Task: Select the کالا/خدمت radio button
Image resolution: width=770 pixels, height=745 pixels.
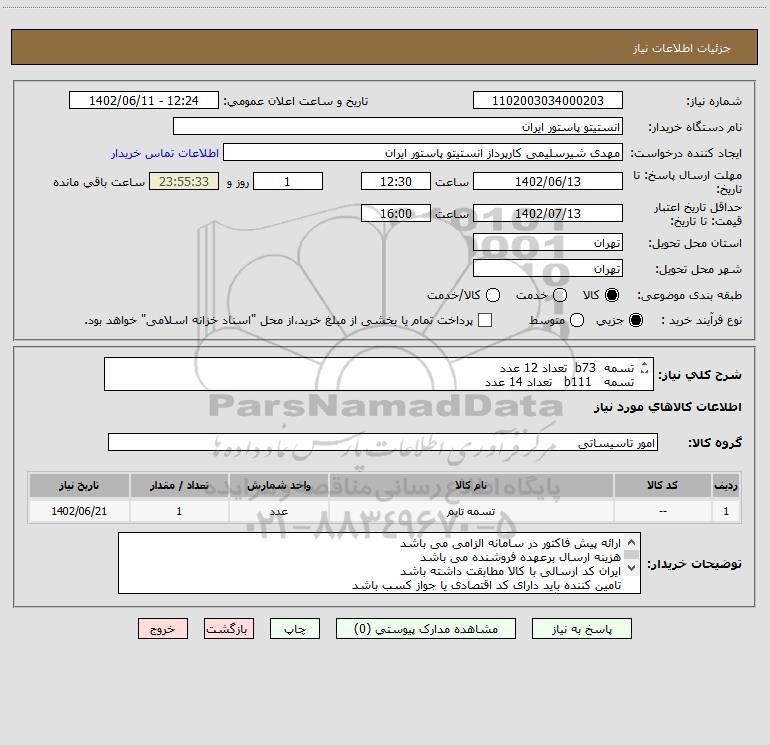Action: coord(493,295)
